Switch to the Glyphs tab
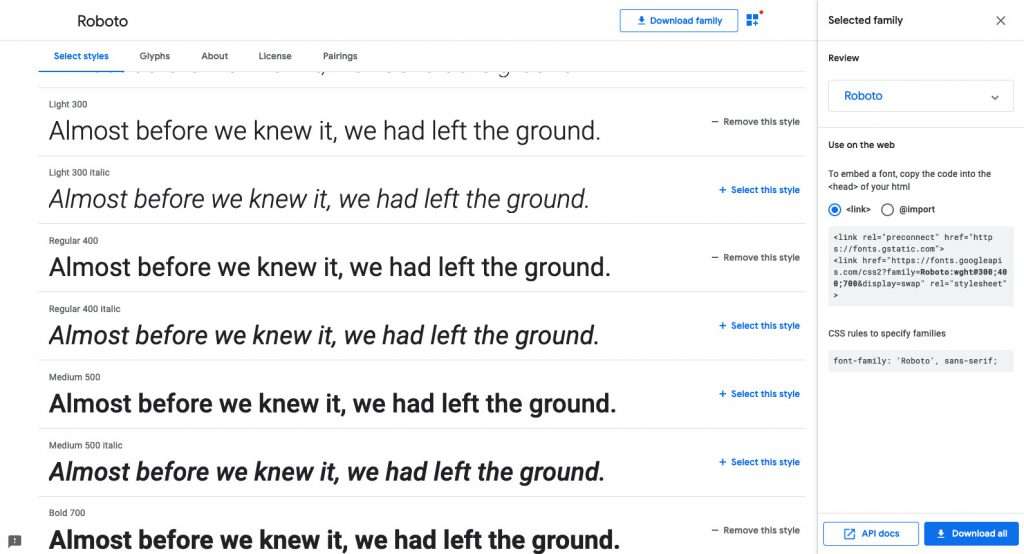This screenshot has height=554, width=1024. (155, 56)
